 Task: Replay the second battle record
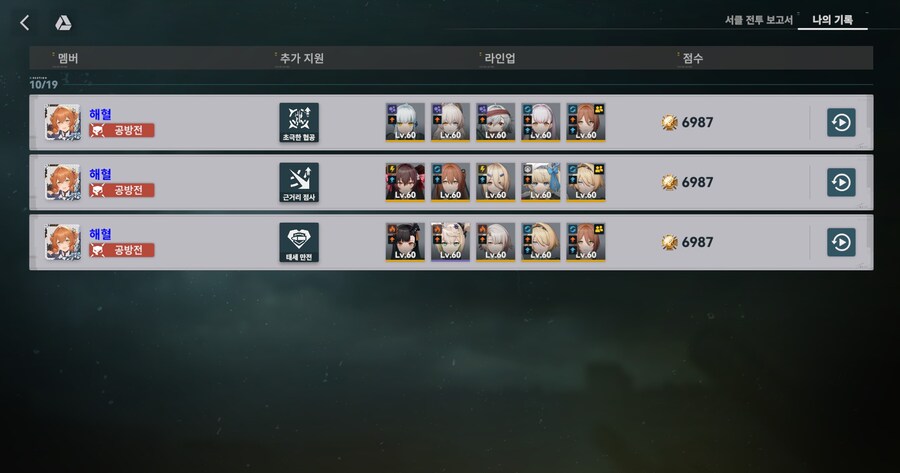841,183
